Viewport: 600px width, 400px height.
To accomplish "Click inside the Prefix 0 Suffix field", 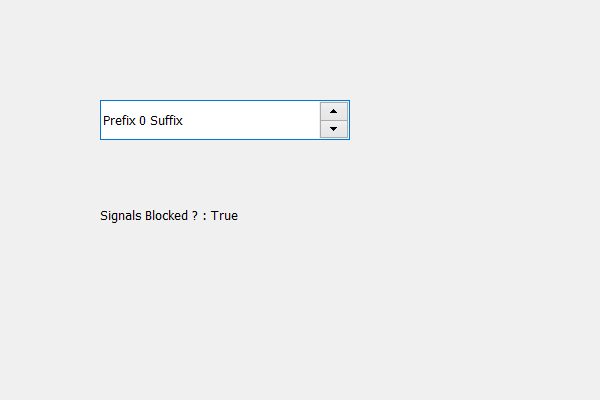I will (x=210, y=120).
